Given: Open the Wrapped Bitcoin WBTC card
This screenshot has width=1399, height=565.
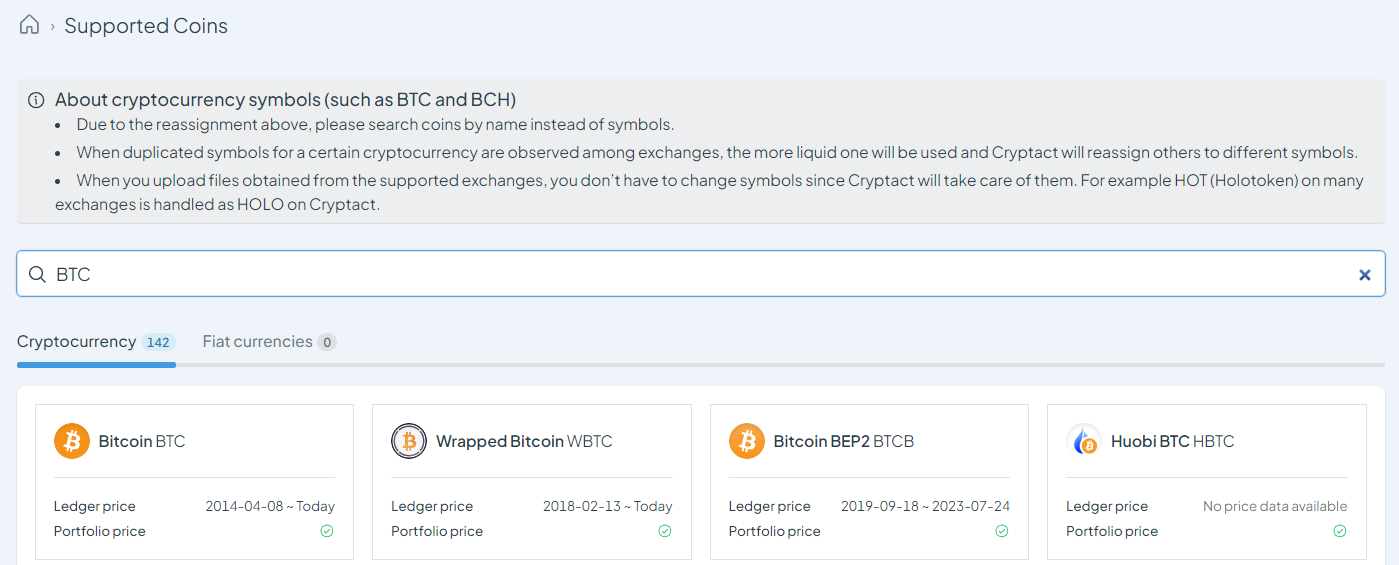Looking at the screenshot, I should click(532, 482).
